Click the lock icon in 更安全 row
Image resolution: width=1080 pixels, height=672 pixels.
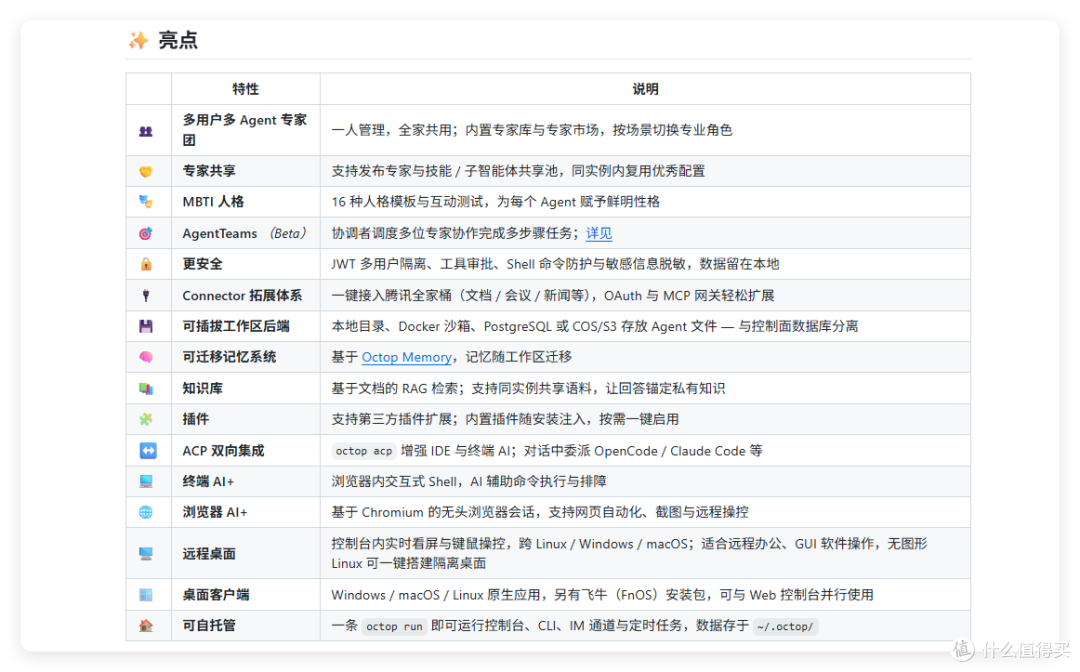146,264
